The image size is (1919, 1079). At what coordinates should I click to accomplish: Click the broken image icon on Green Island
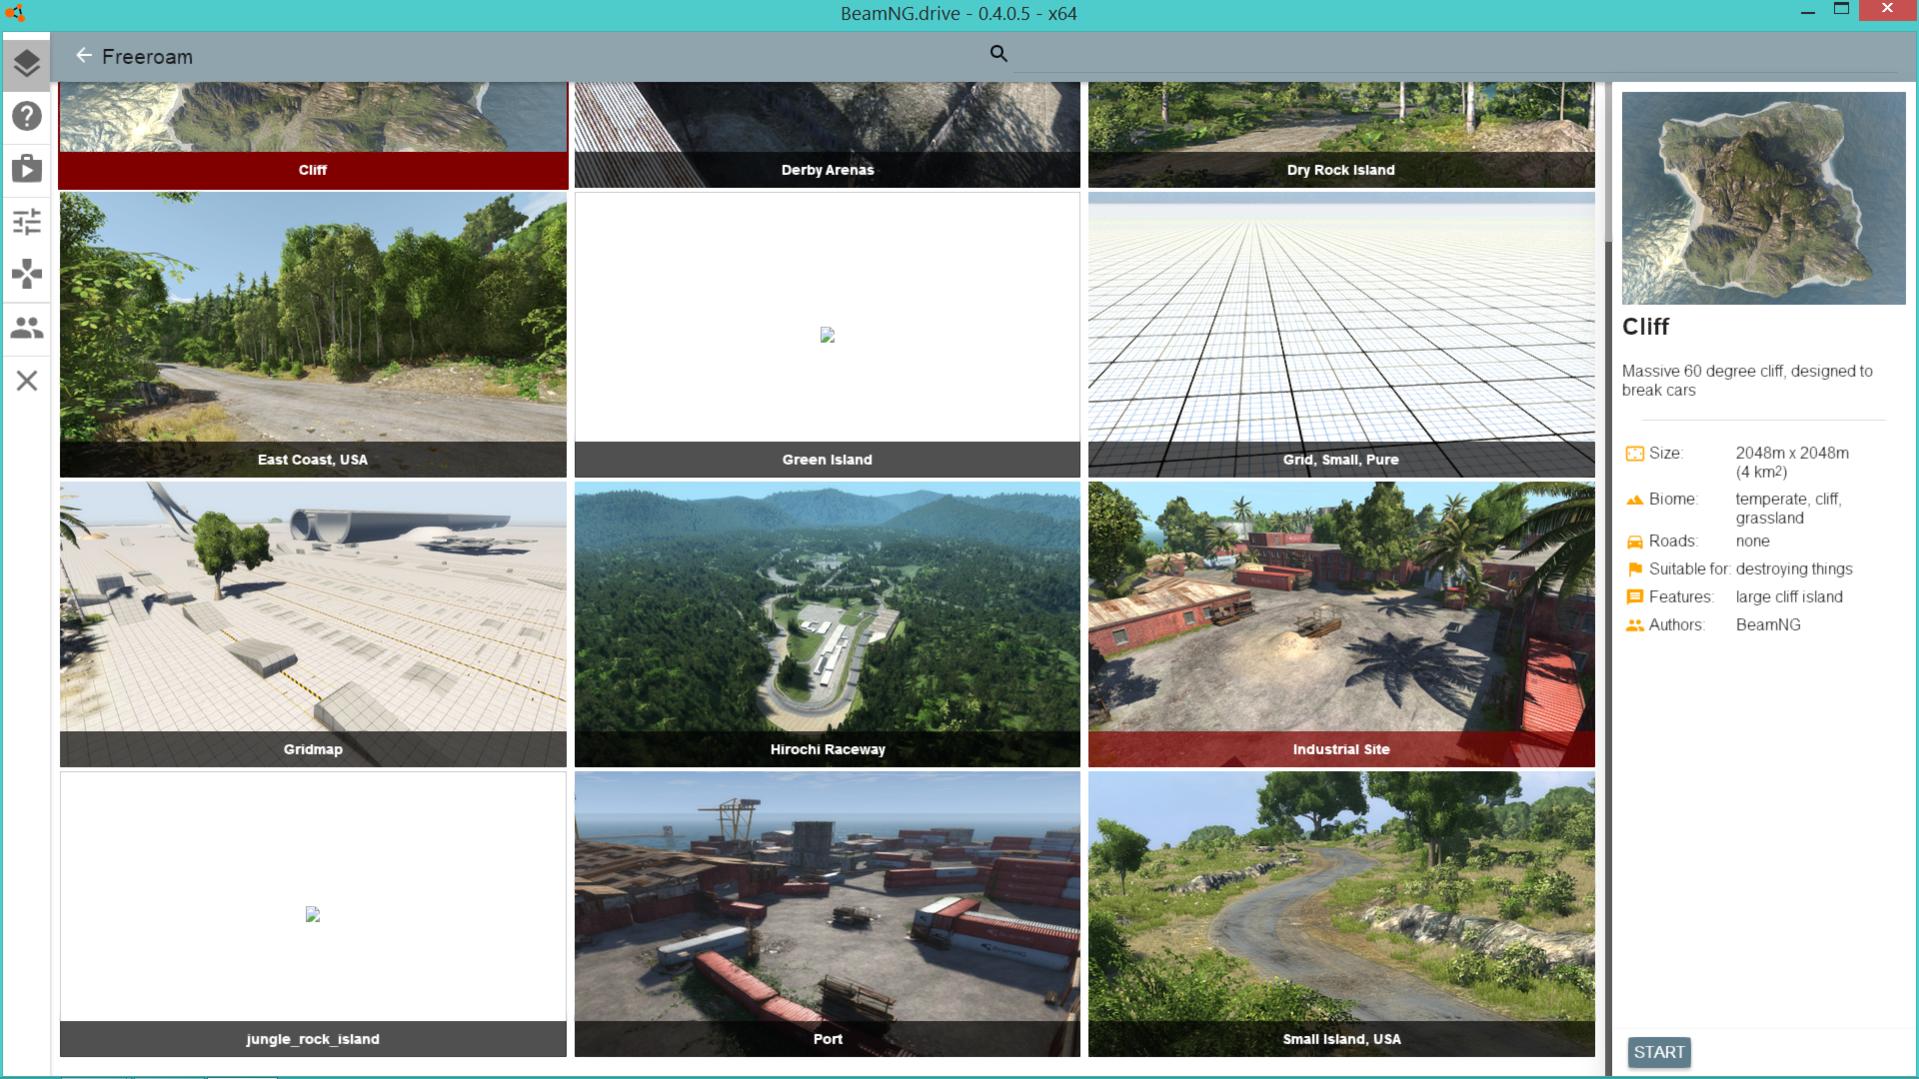(827, 335)
